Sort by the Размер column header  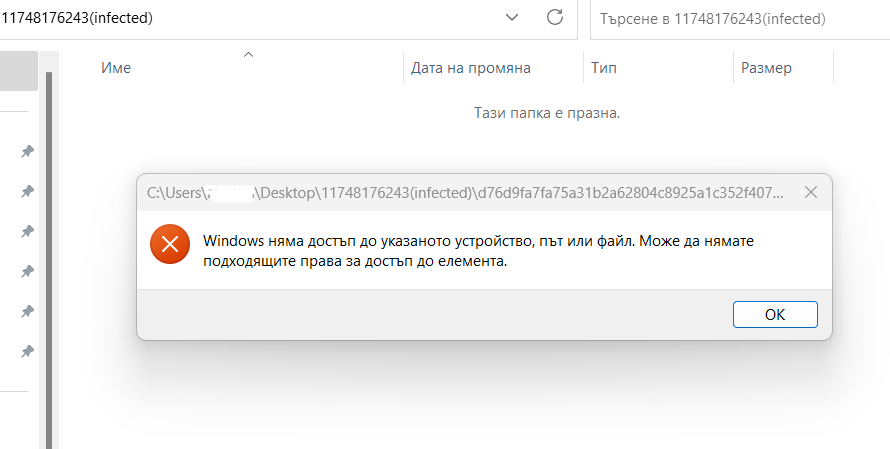pos(766,68)
